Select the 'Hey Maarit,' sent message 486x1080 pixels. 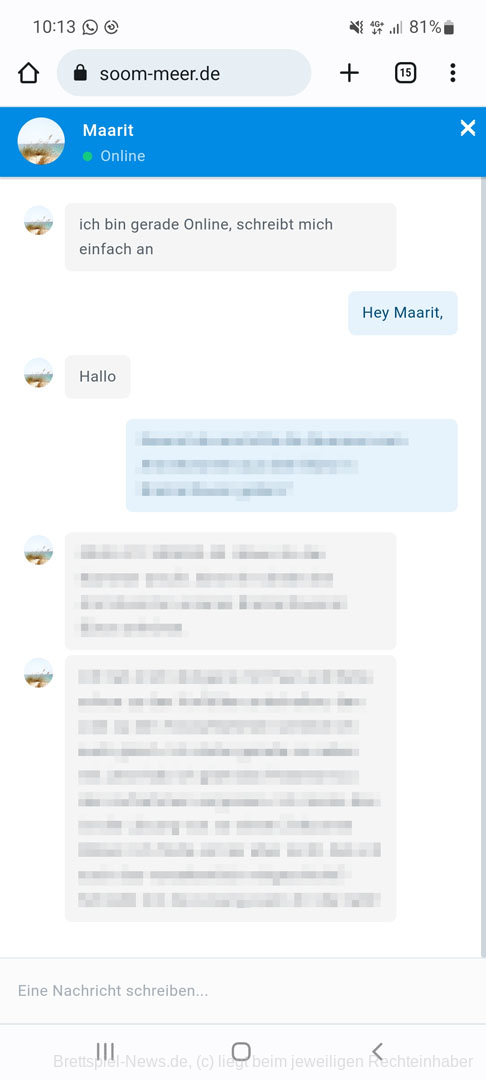tap(403, 313)
